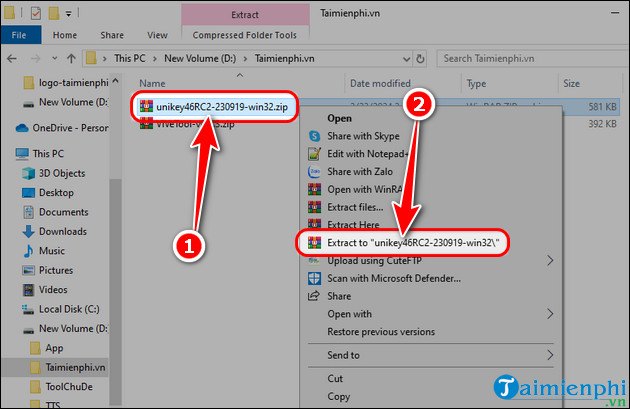Sort files by Date modified column

point(378,83)
